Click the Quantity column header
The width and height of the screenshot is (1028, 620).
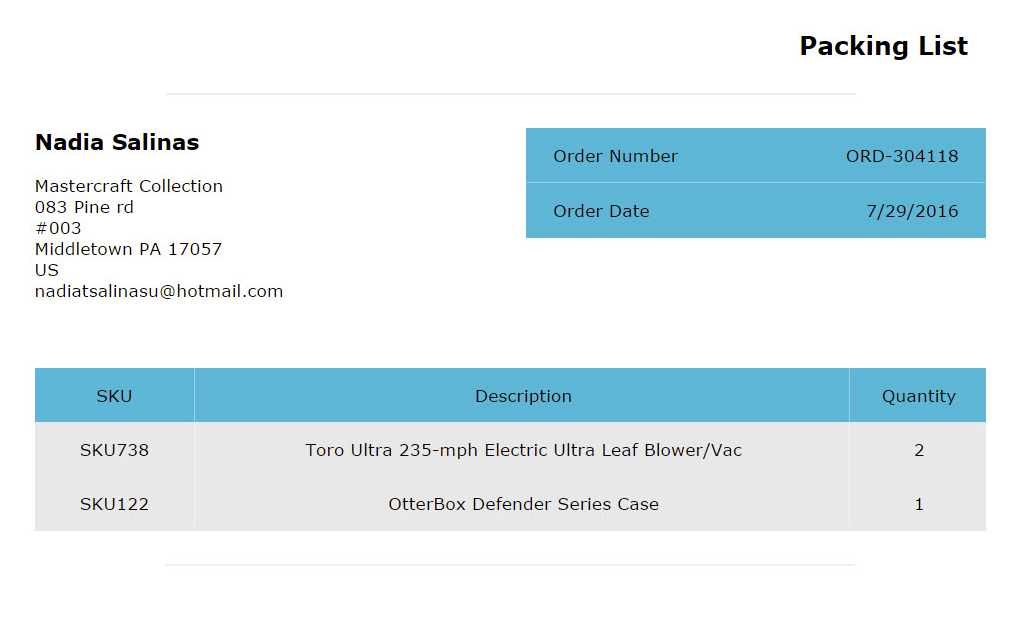919,396
